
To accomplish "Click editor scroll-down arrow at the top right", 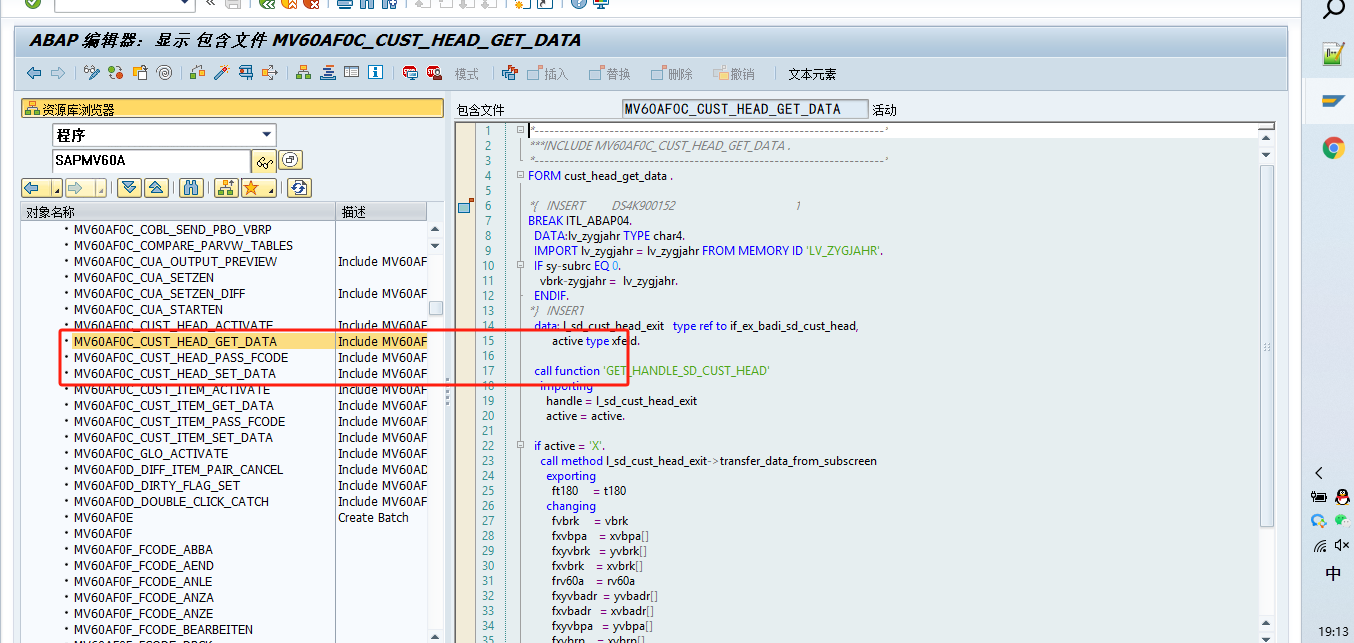I will coord(1266,155).
